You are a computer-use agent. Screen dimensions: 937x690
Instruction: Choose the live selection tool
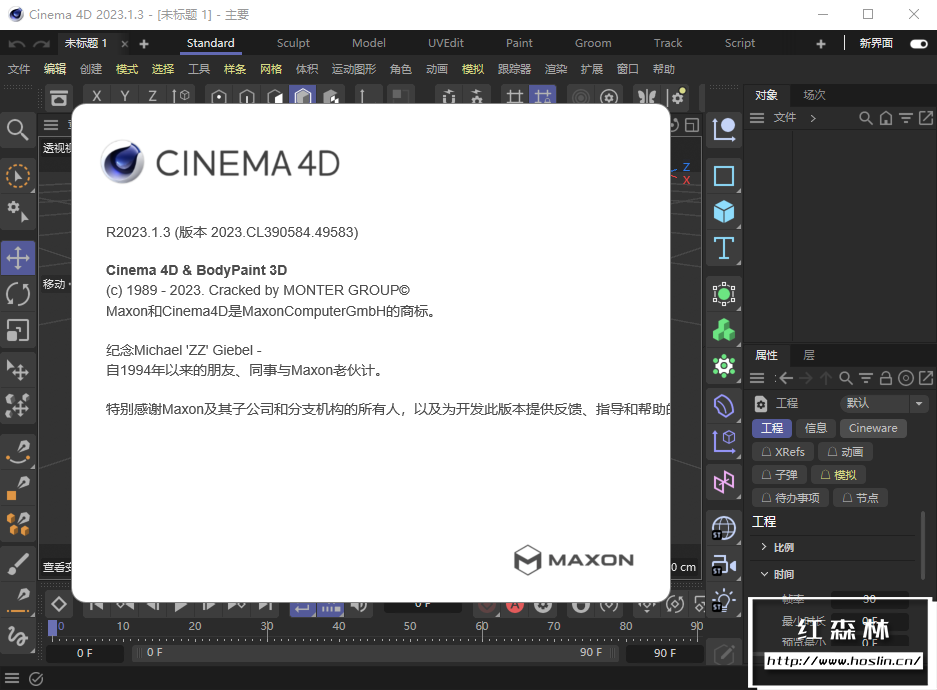click(18, 176)
